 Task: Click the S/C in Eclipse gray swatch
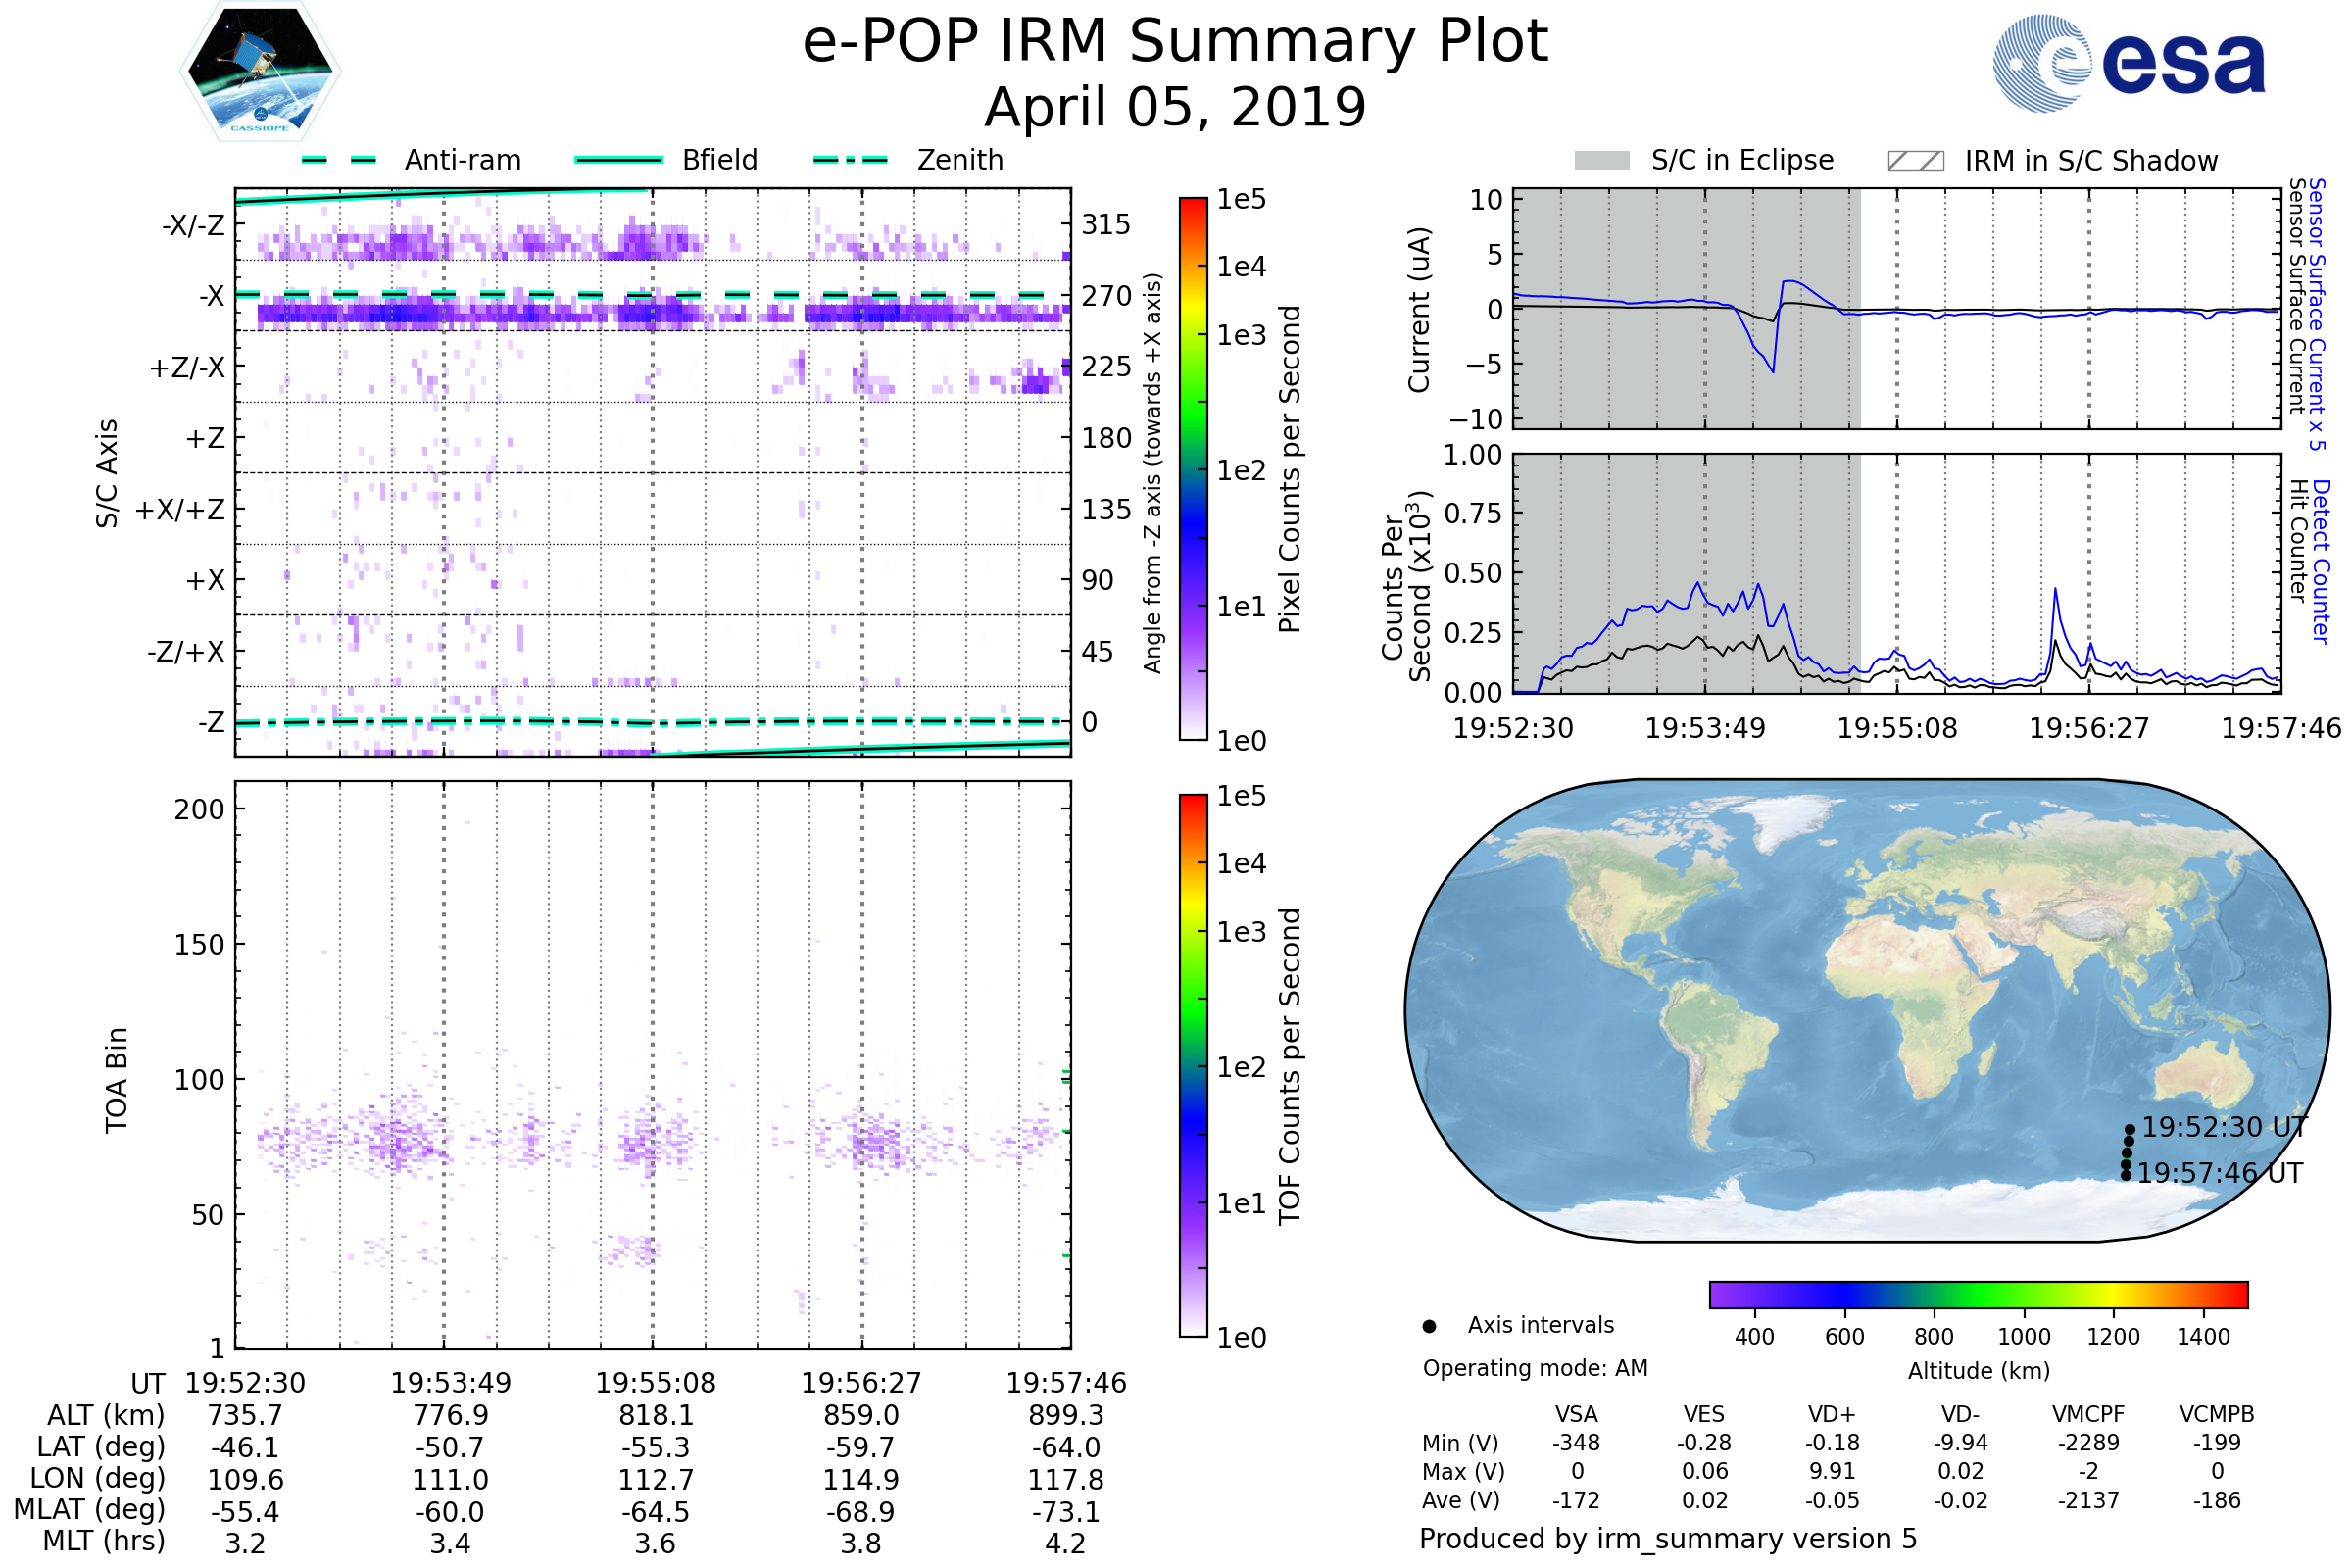click(1602, 161)
